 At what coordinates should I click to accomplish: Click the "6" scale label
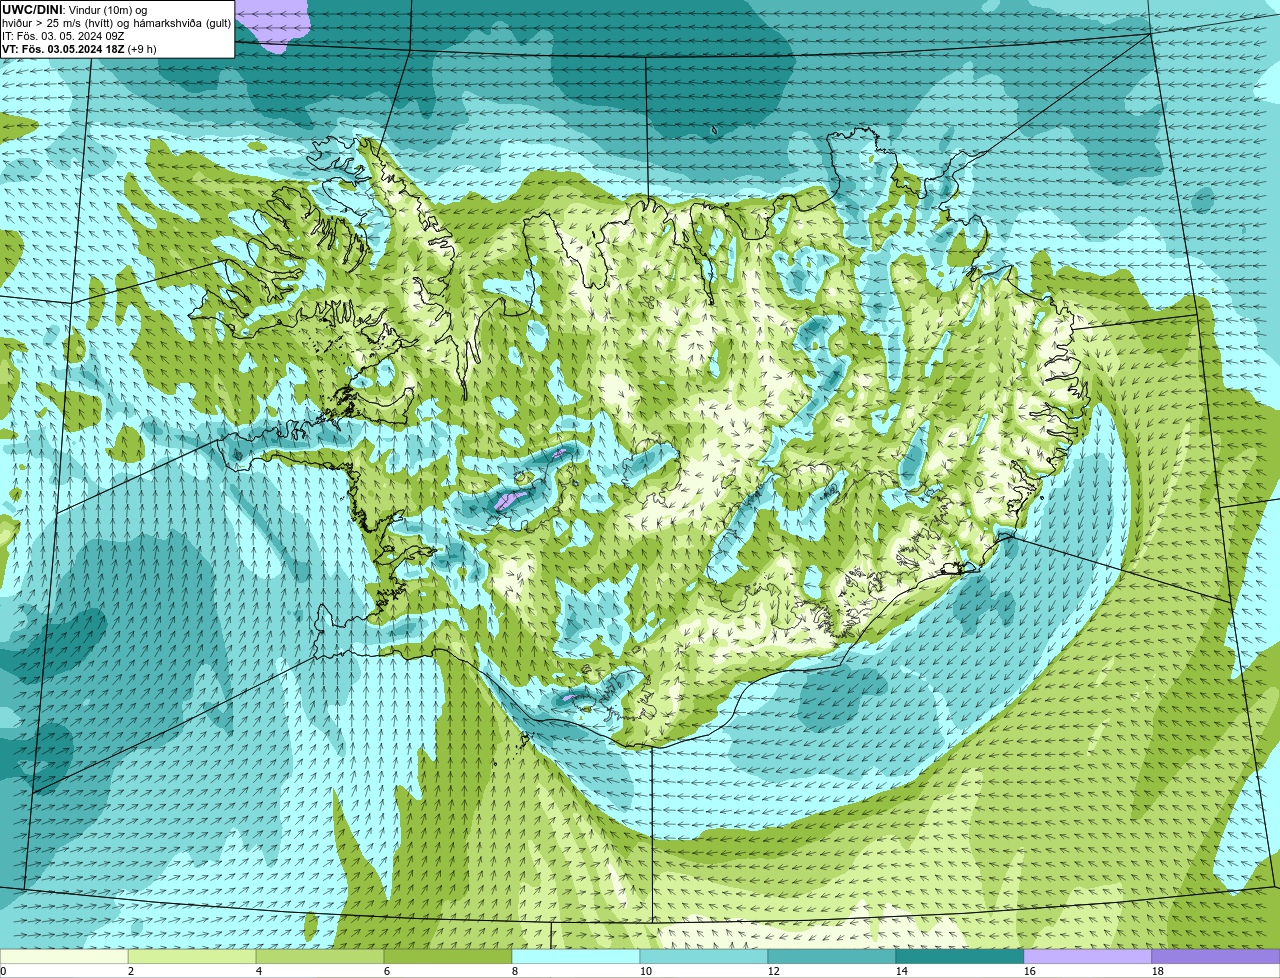pyautogui.click(x=387, y=971)
